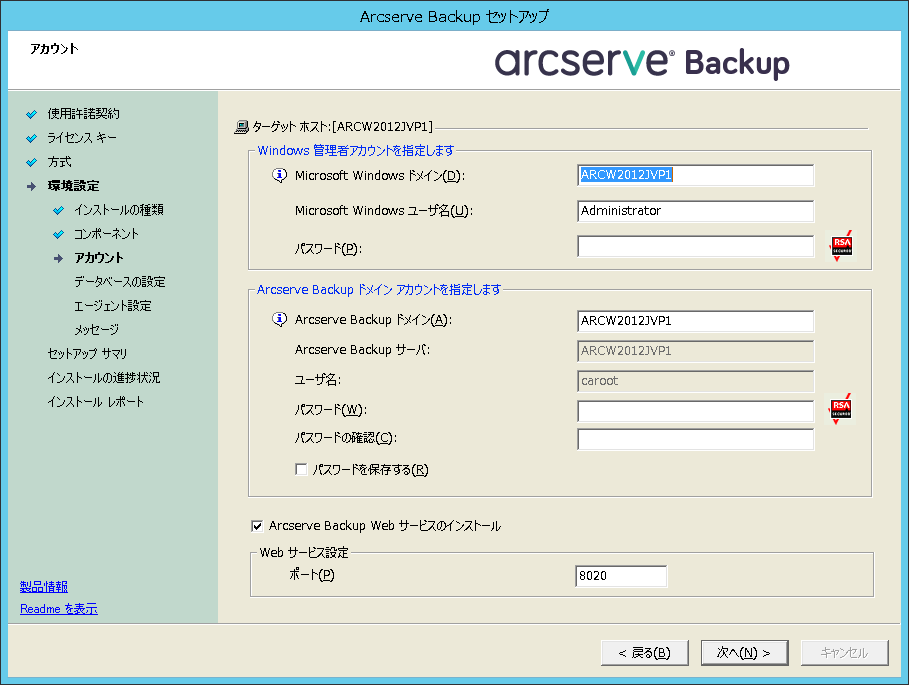Focus Windows パスワード(P) field
This screenshot has width=909, height=685.
pyautogui.click(x=696, y=246)
